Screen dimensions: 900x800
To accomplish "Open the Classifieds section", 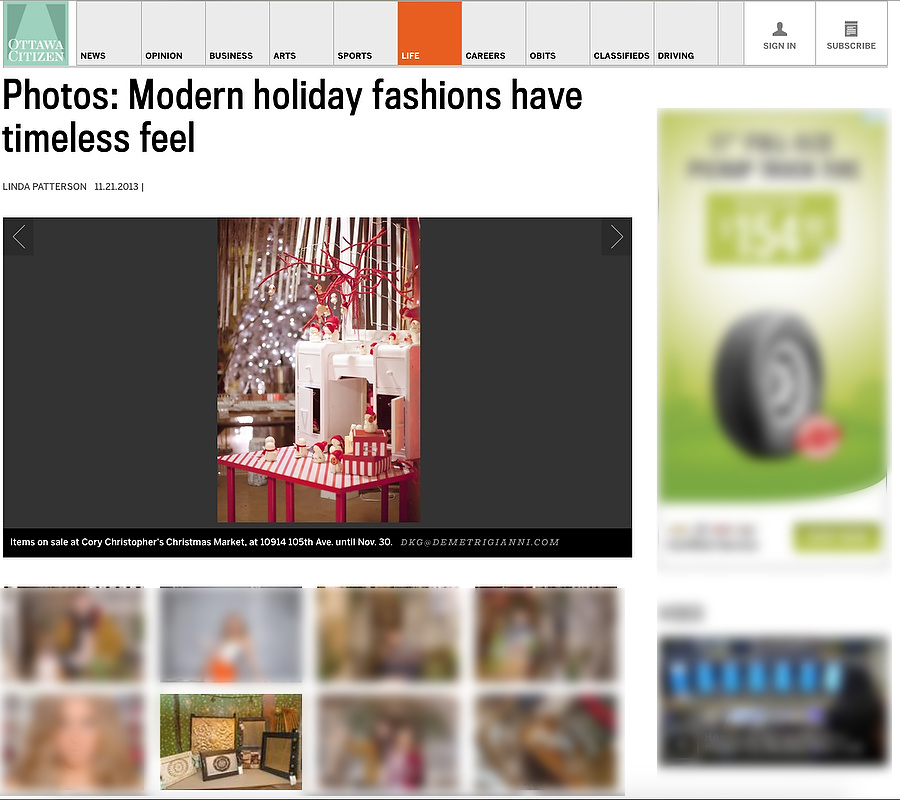I will pos(621,56).
